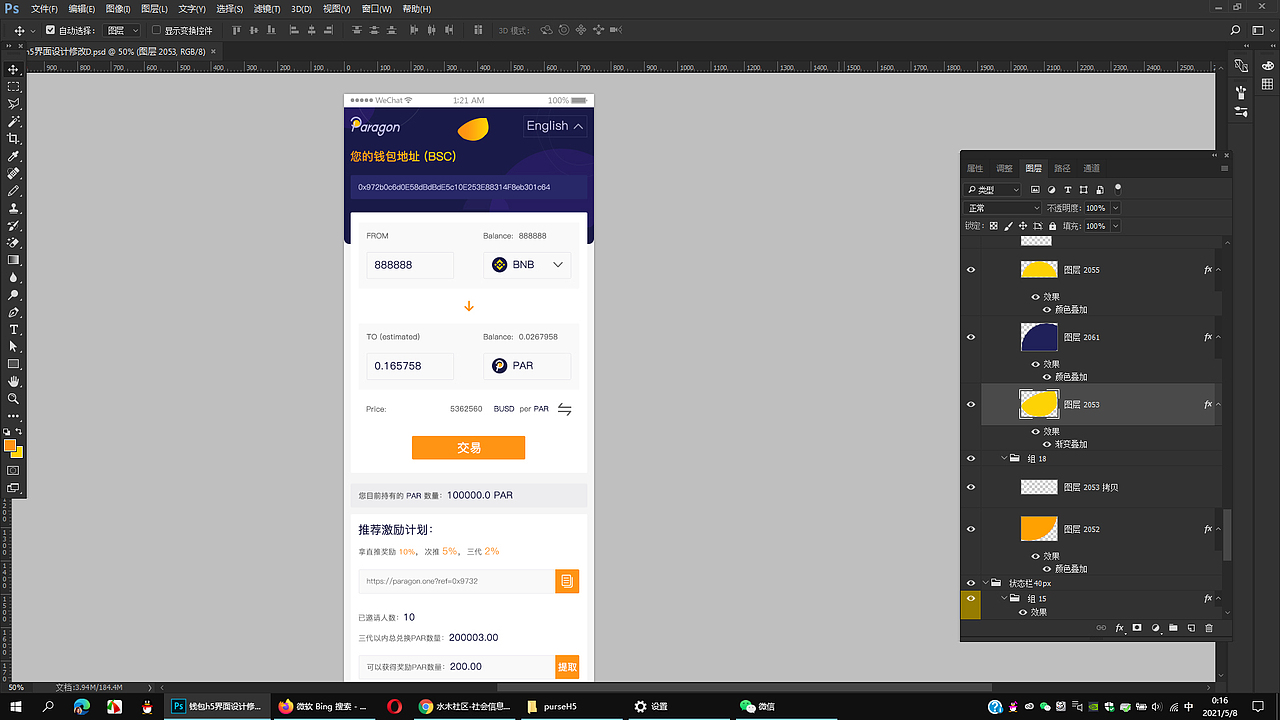Select the Crop tool
The image size is (1280, 720).
pyautogui.click(x=14, y=139)
